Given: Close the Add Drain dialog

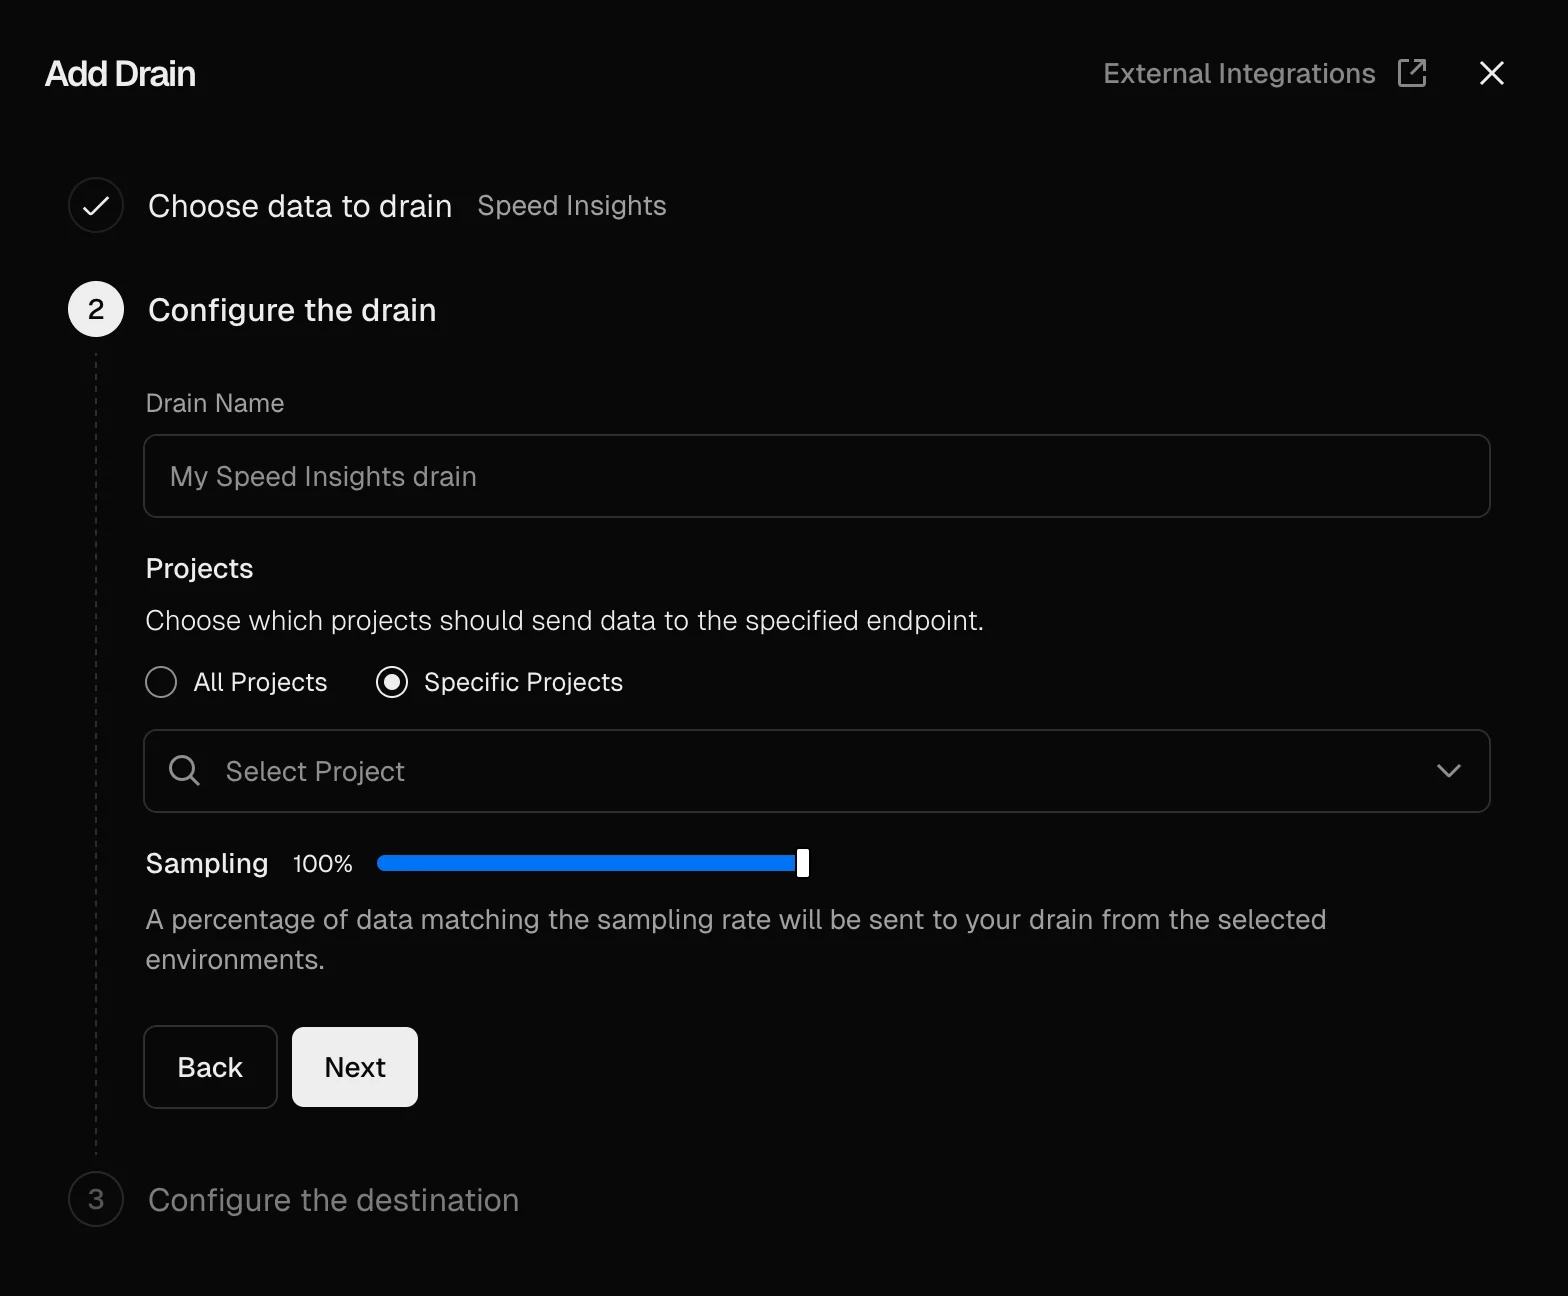Looking at the screenshot, I should coord(1491,73).
